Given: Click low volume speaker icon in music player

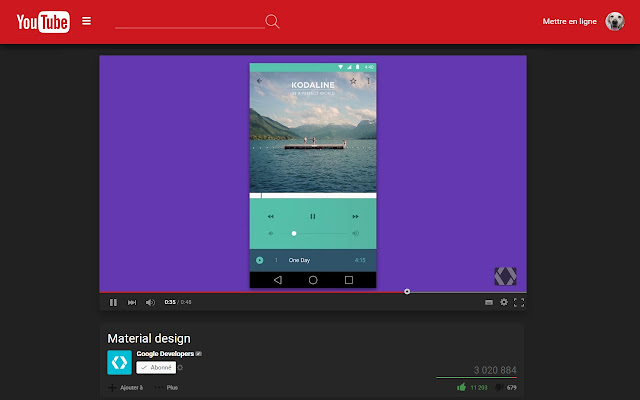Looking at the screenshot, I should pos(271,233).
